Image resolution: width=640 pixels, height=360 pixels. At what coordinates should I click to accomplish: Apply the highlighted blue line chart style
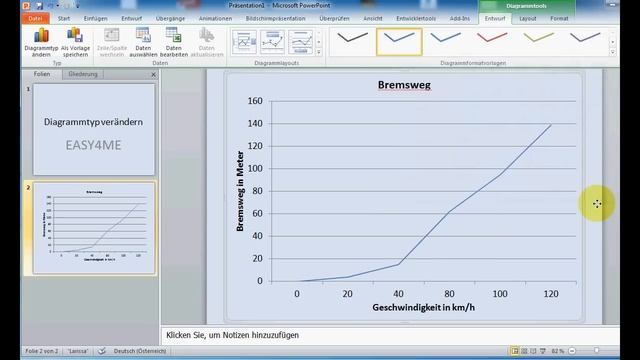pos(399,42)
